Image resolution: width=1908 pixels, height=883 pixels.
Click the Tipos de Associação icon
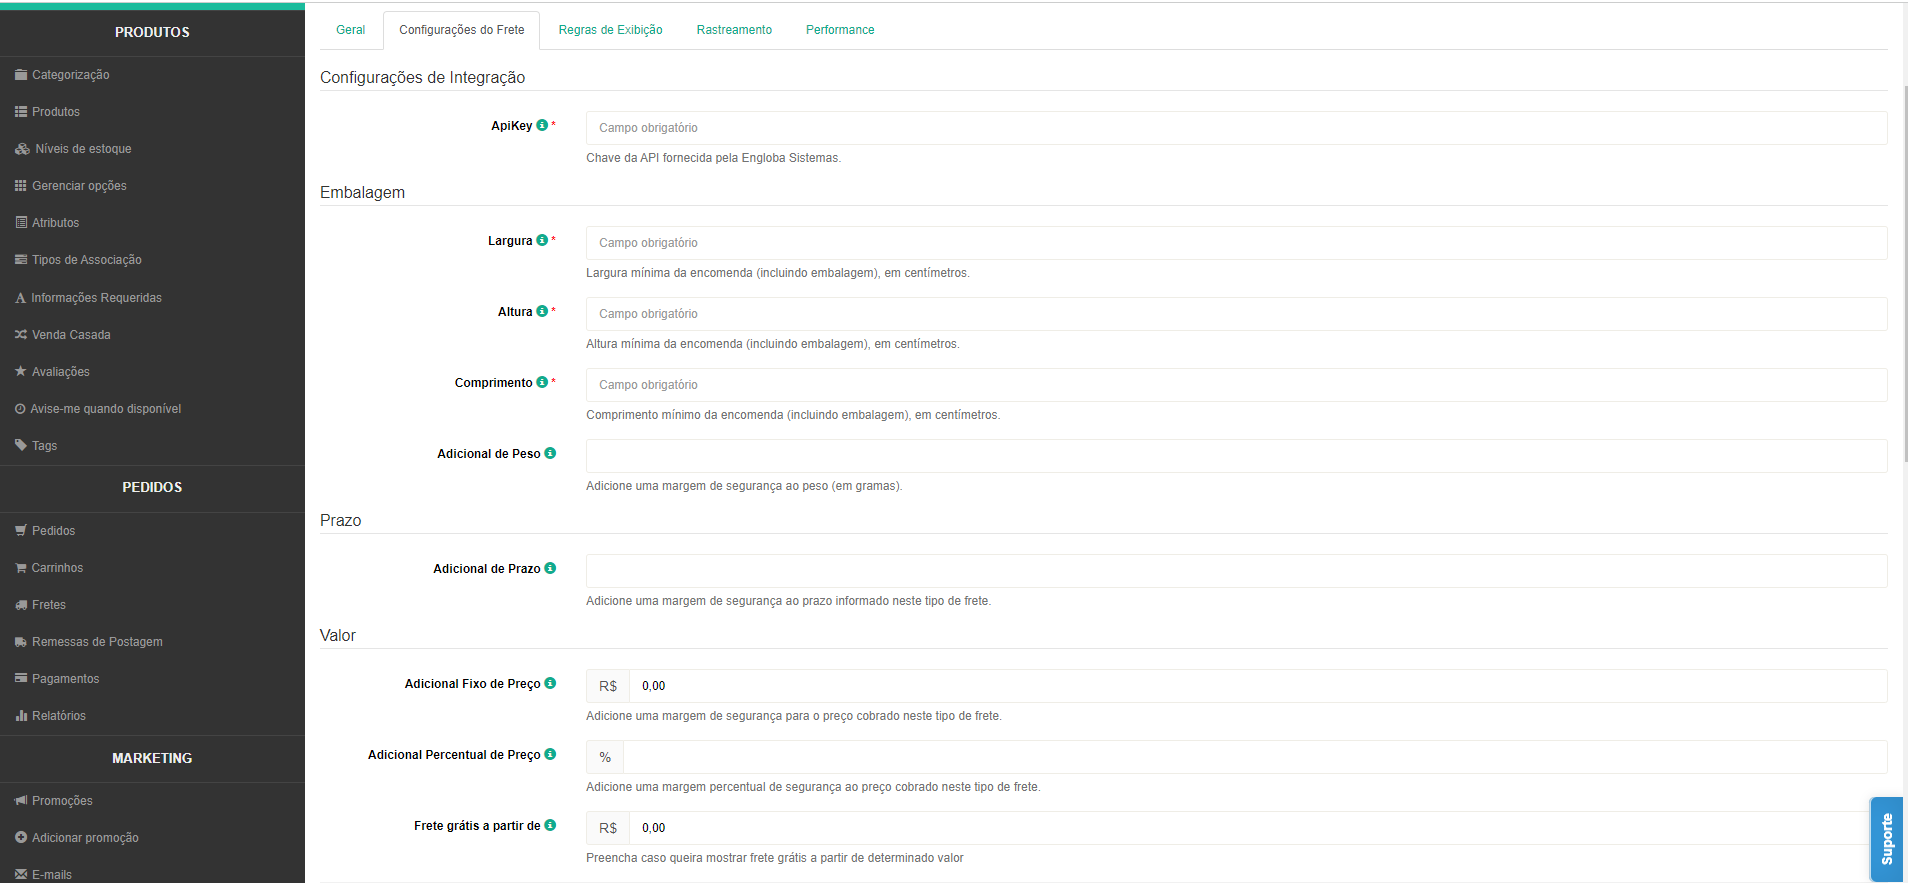21,260
